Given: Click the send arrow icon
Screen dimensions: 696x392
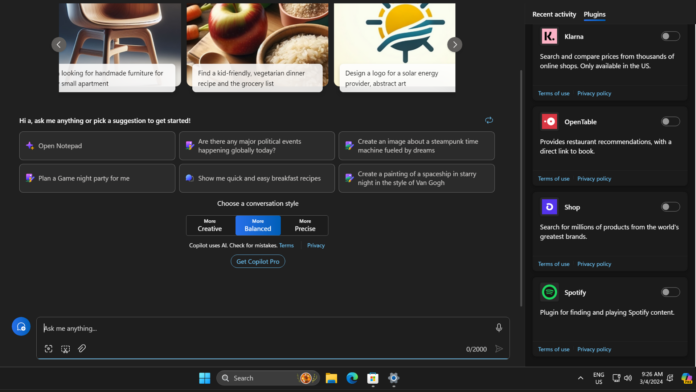Looking at the screenshot, I should click(x=499, y=349).
